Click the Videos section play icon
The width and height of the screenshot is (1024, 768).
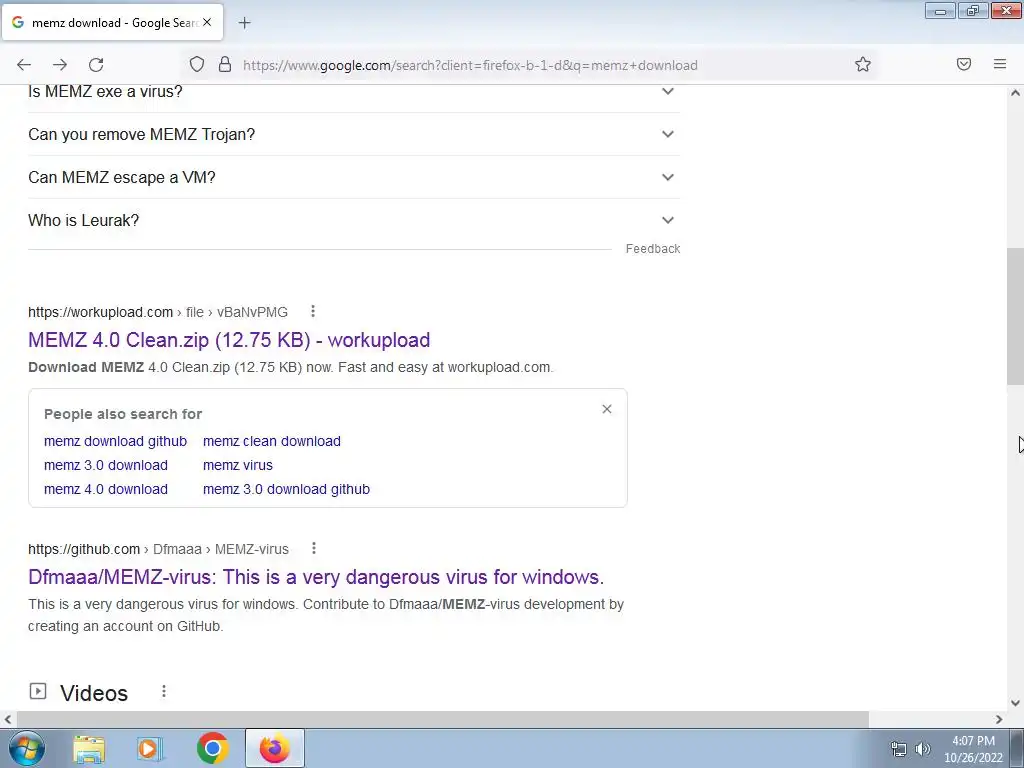pyautogui.click(x=38, y=691)
